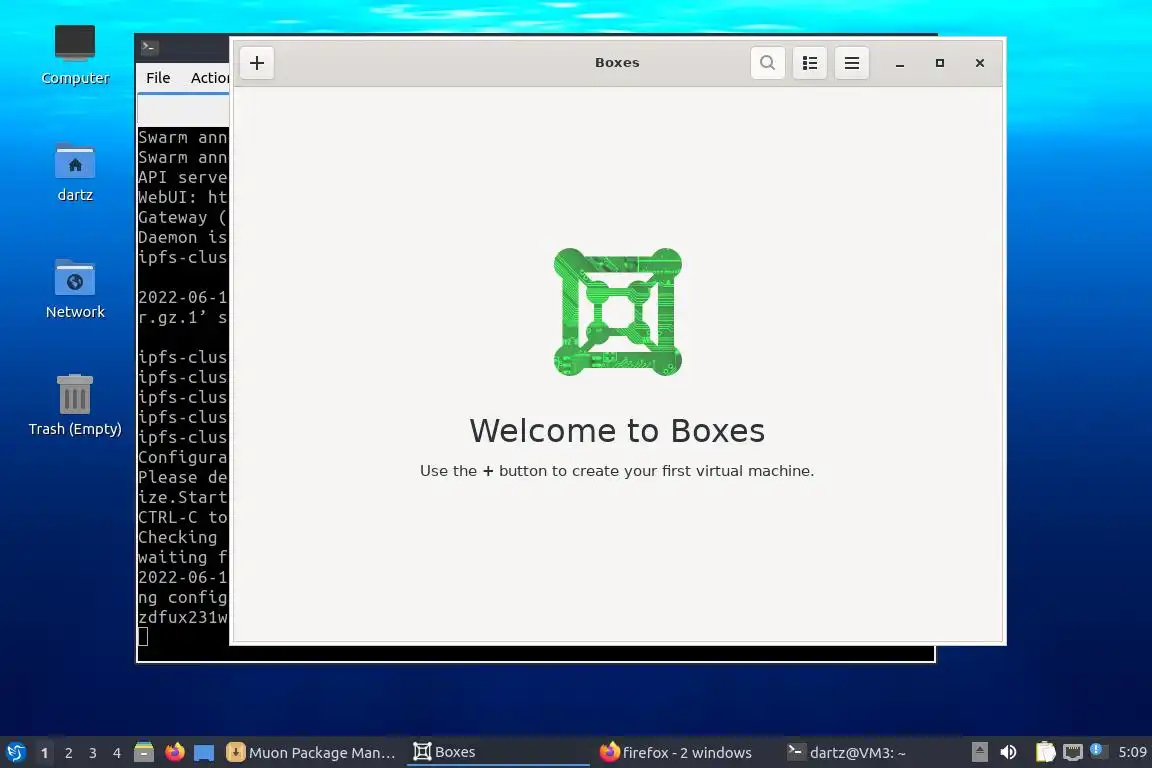Image resolution: width=1152 pixels, height=768 pixels.
Task: Click the eject removable media tray icon
Action: [979, 752]
